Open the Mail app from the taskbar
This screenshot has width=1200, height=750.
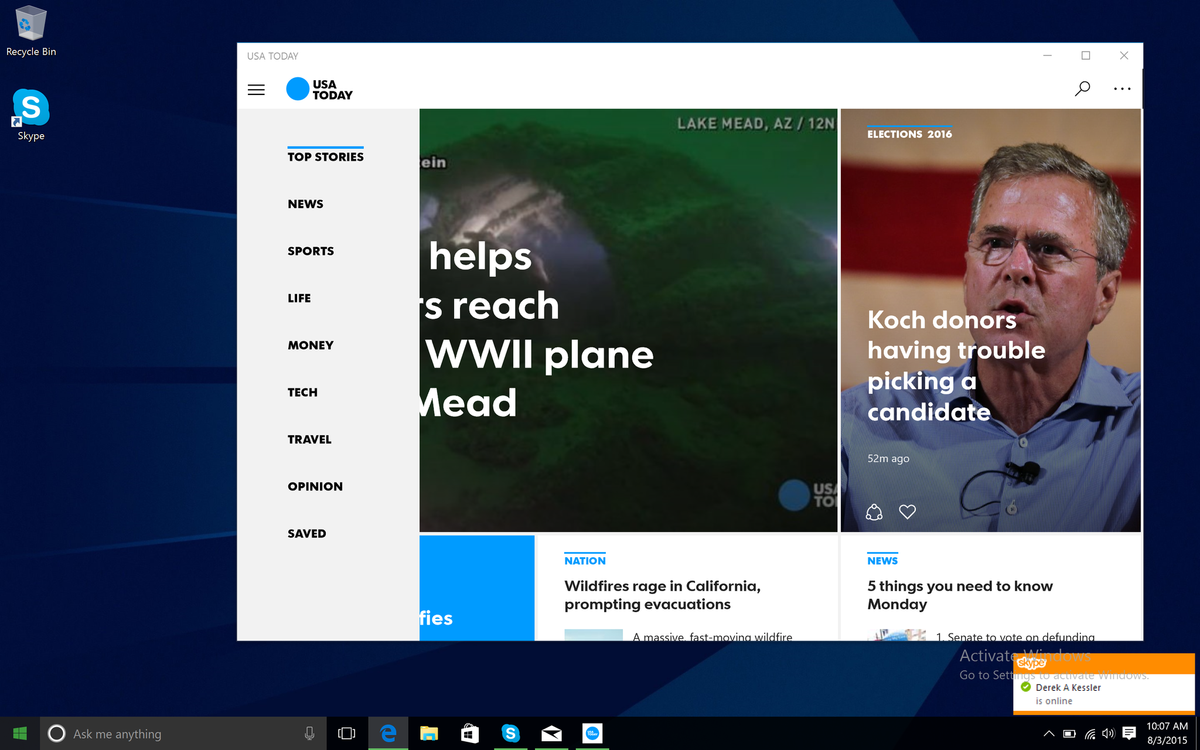tap(551, 733)
